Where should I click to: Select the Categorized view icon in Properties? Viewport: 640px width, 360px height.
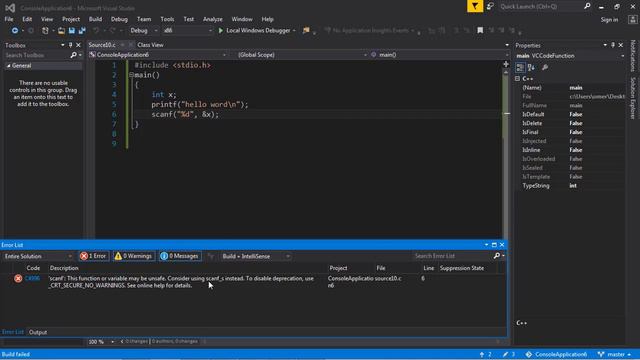point(520,67)
